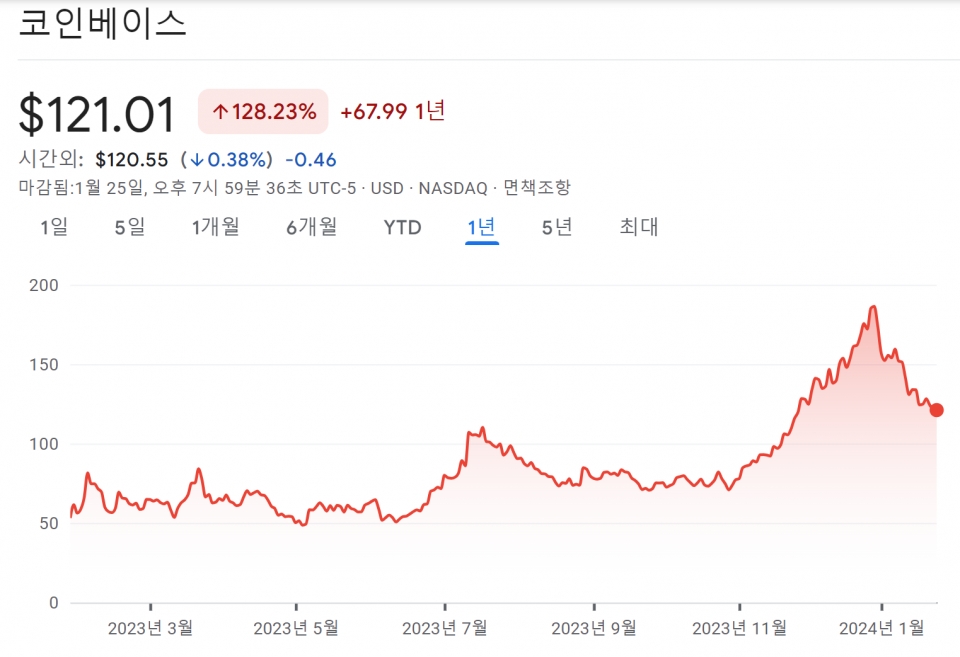
Task: Click the 128.23% change badge
Action: coord(263,111)
